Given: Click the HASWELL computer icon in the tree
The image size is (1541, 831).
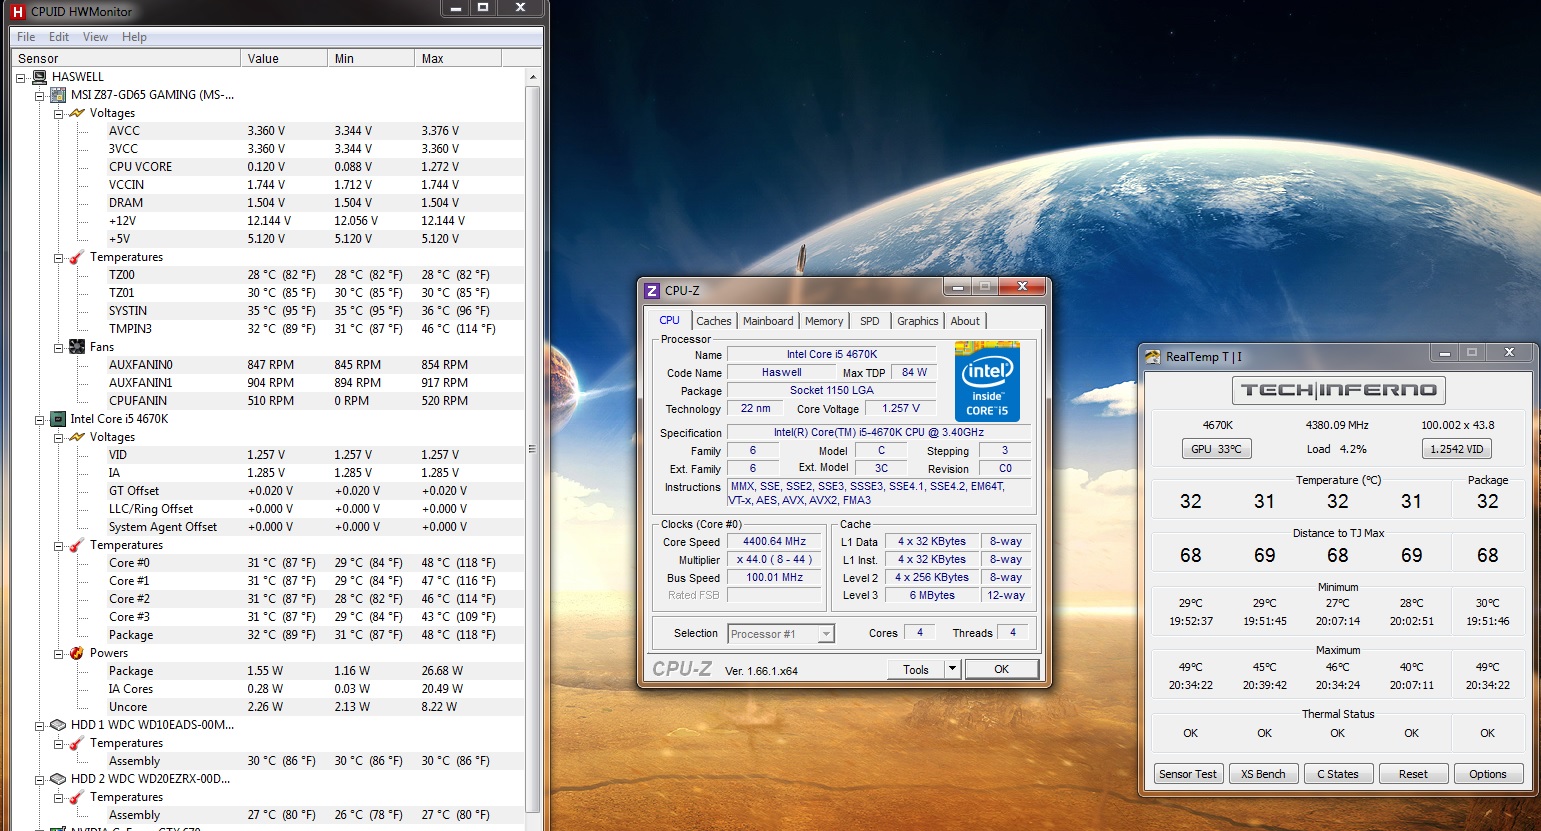Looking at the screenshot, I should pyautogui.click(x=40, y=77).
